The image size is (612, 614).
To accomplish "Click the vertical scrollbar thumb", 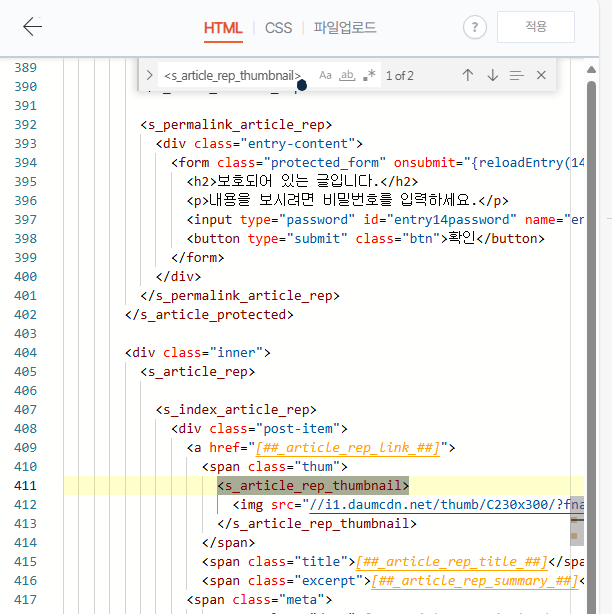I will [x=591, y=348].
